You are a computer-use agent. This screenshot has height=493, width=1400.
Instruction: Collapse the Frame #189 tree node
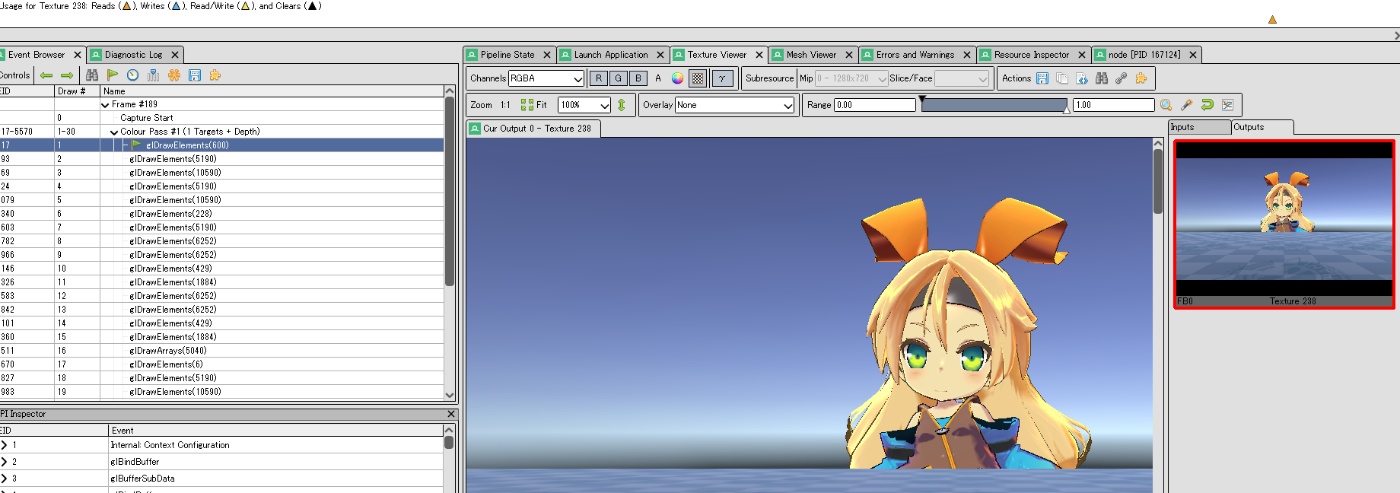coord(106,104)
